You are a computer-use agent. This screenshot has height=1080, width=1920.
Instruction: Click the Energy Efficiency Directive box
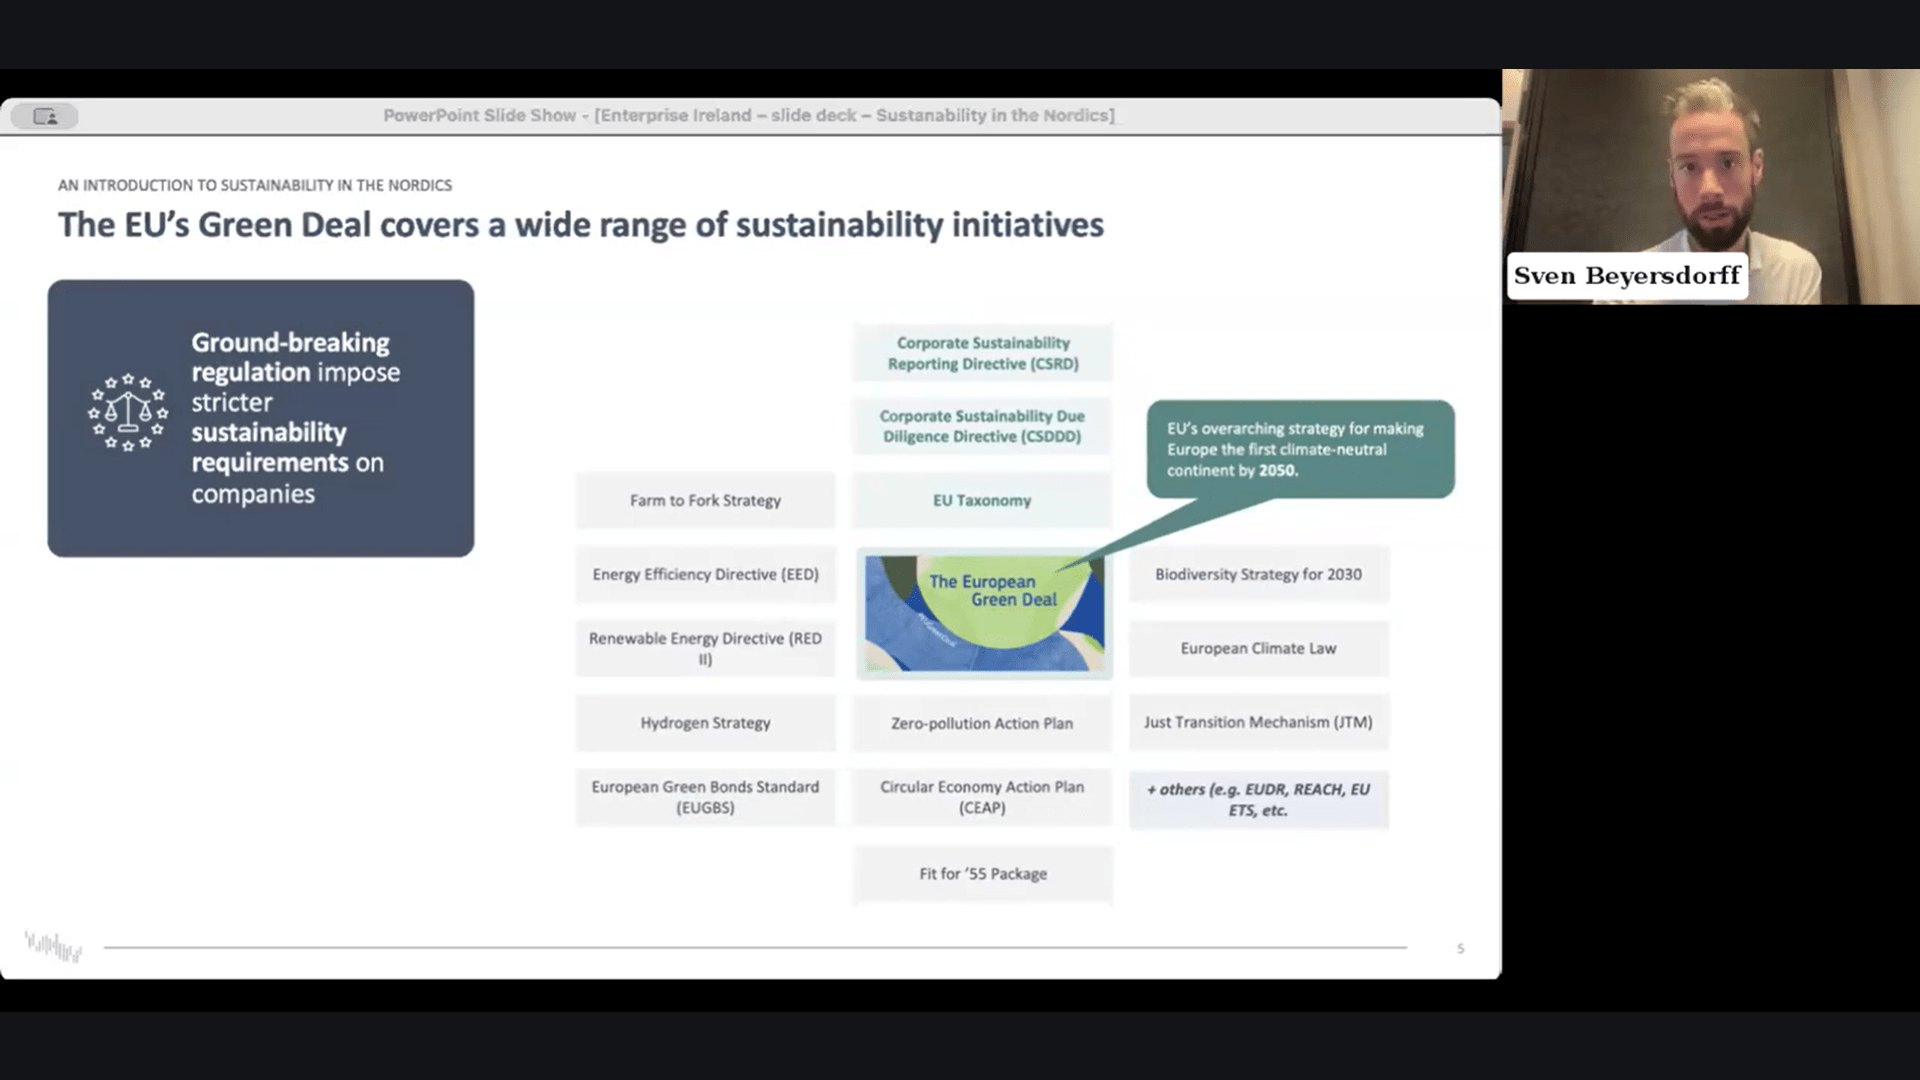point(705,574)
